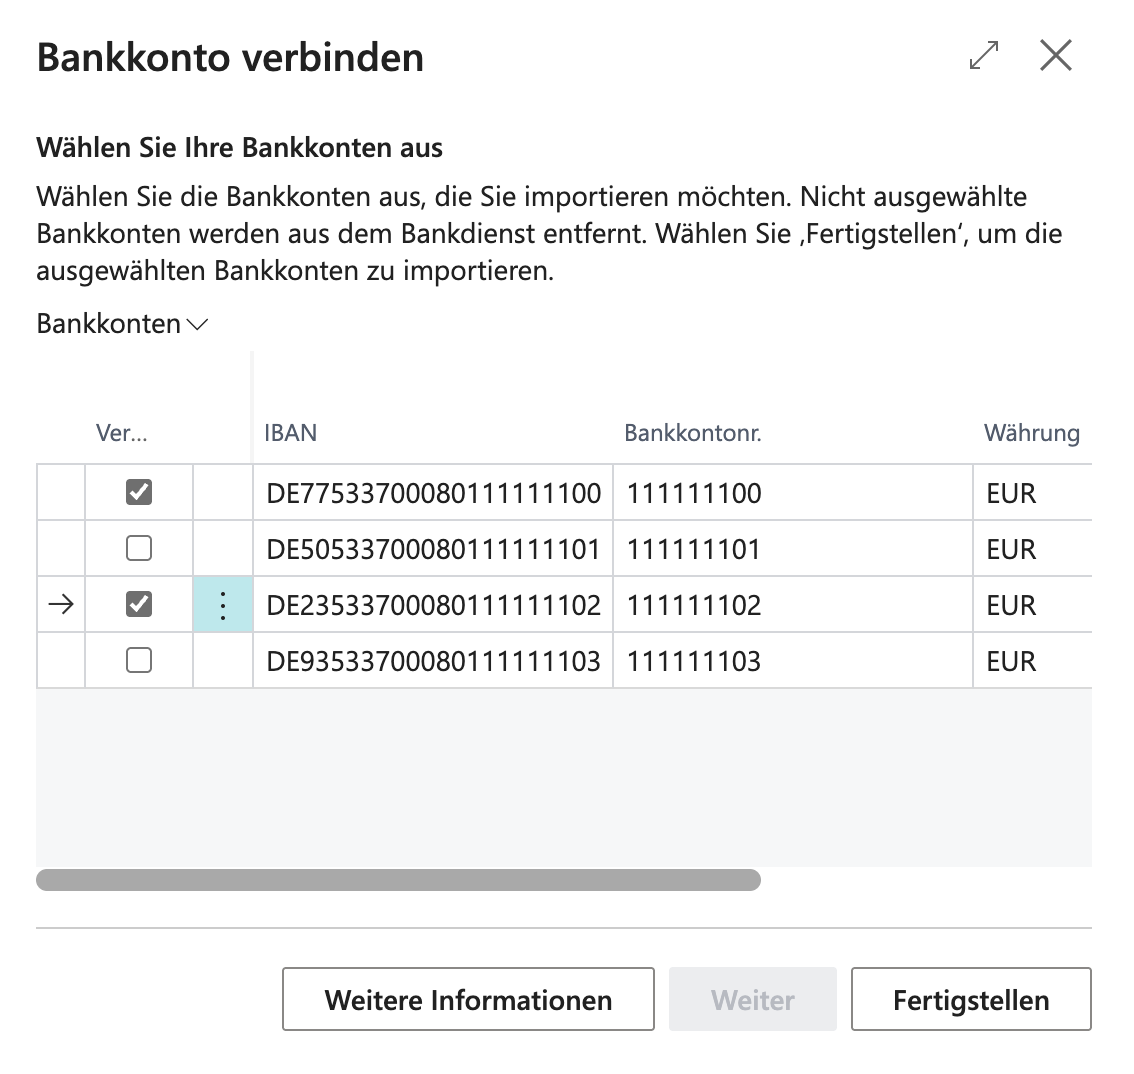This screenshot has height=1074, width=1134.
Task: Close the Bankkonto verbinden dialog
Action: (x=1055, y=56)
